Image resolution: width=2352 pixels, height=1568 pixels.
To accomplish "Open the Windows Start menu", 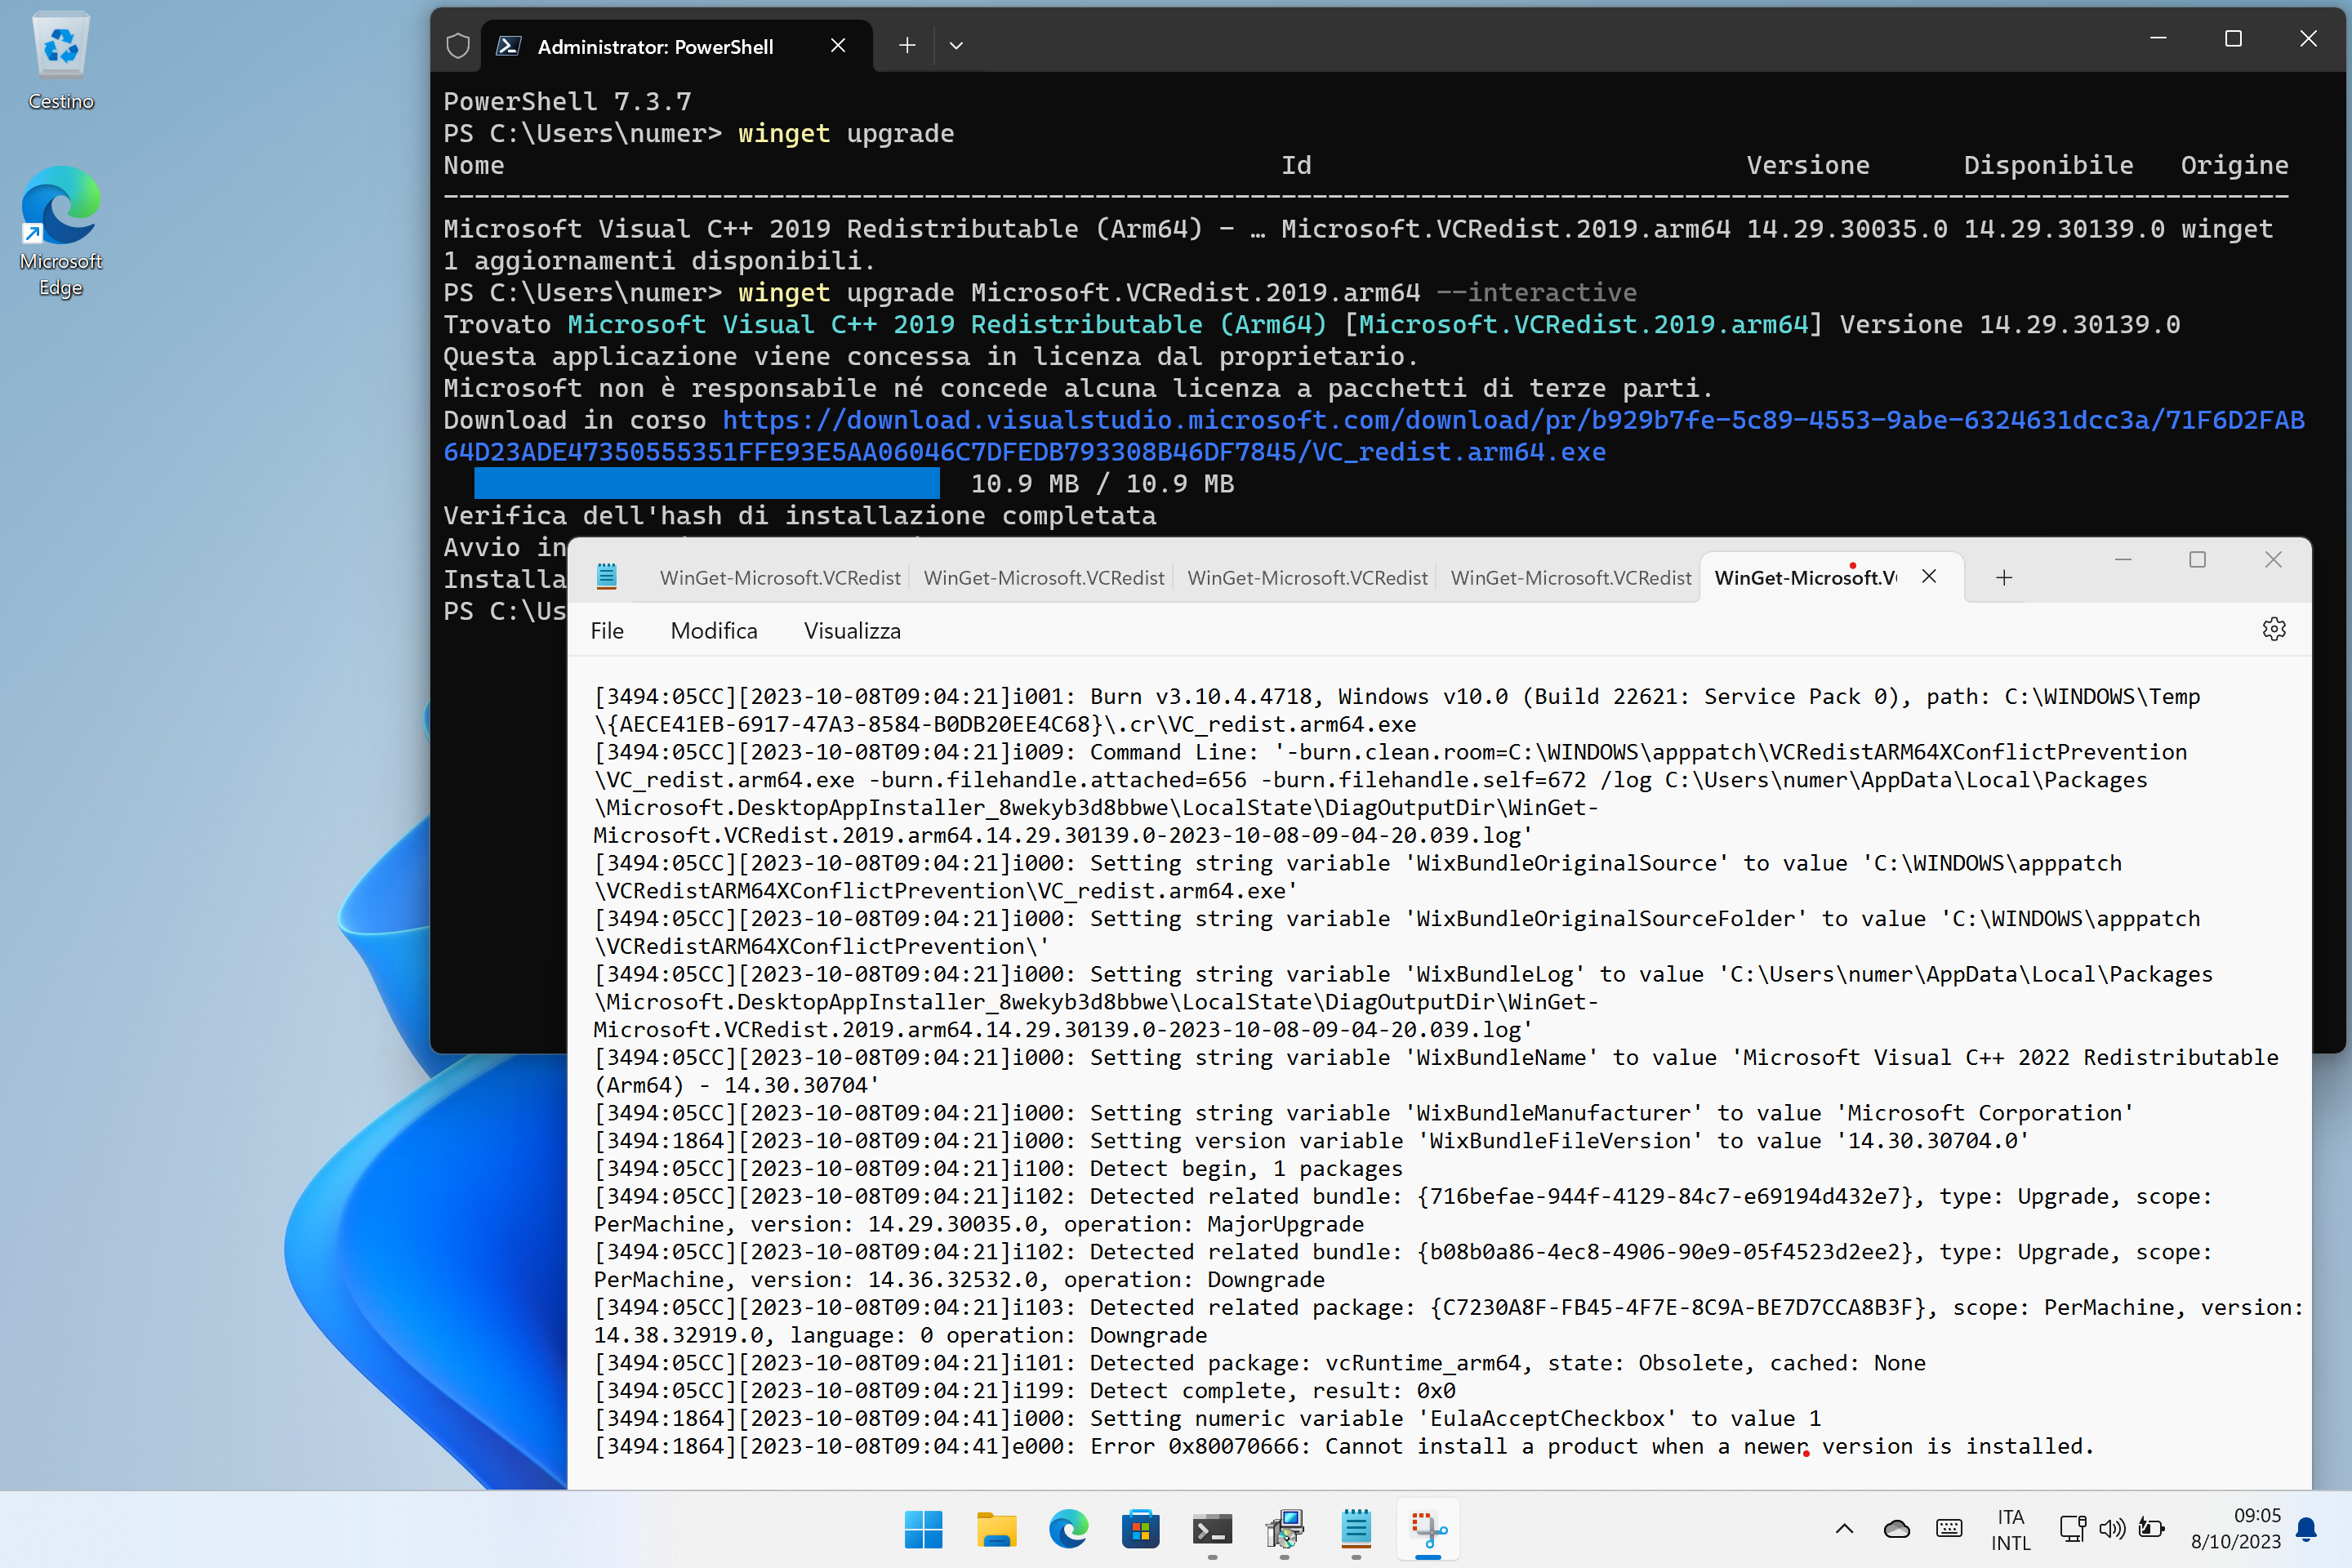I will point(923,1529).
